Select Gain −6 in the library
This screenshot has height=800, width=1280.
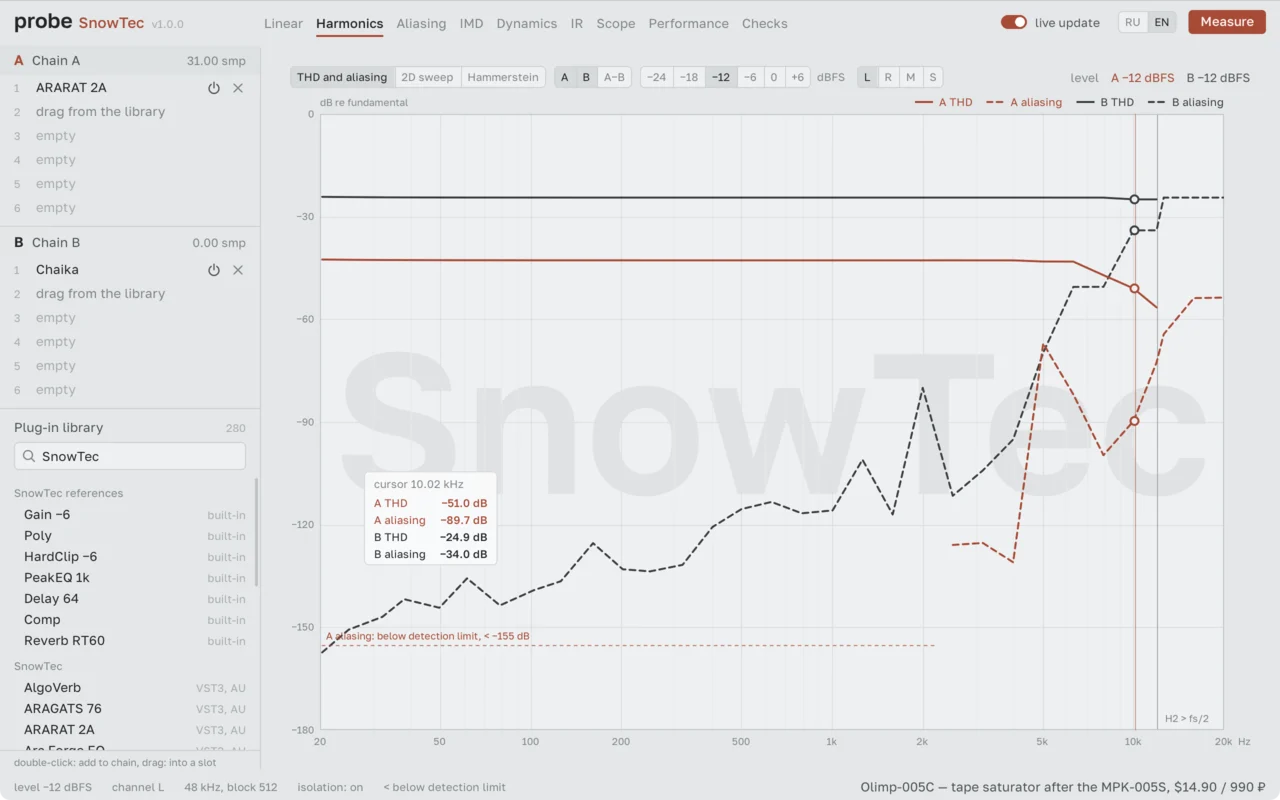tap(130, 515)
